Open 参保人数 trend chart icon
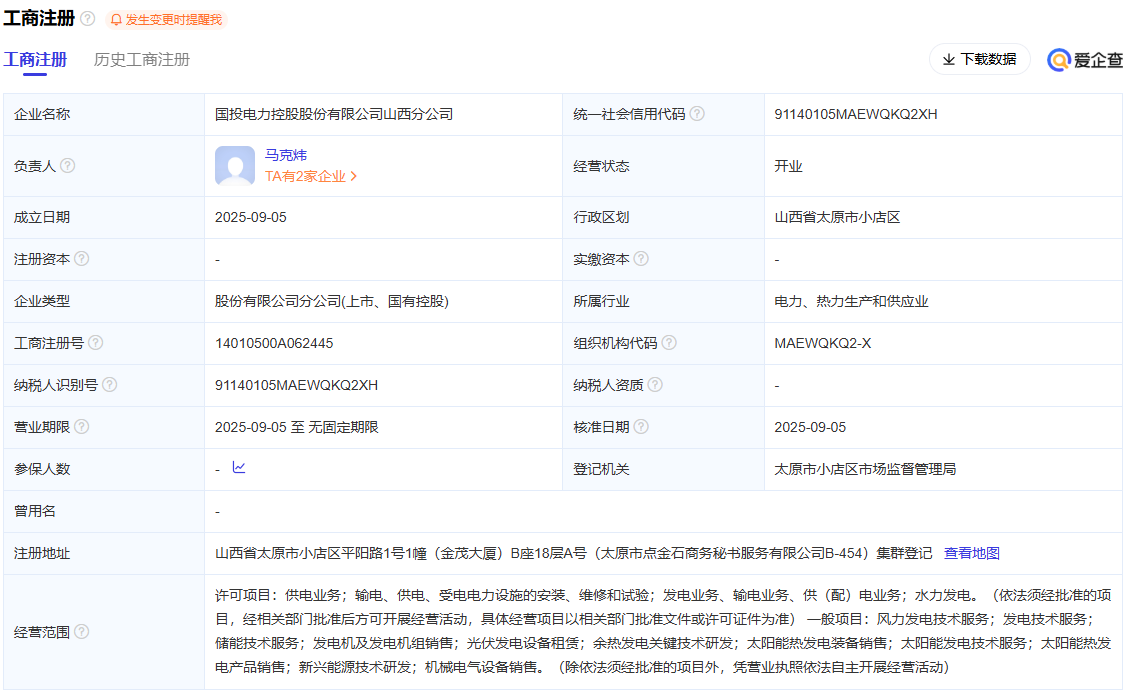 tap(239, 468)
